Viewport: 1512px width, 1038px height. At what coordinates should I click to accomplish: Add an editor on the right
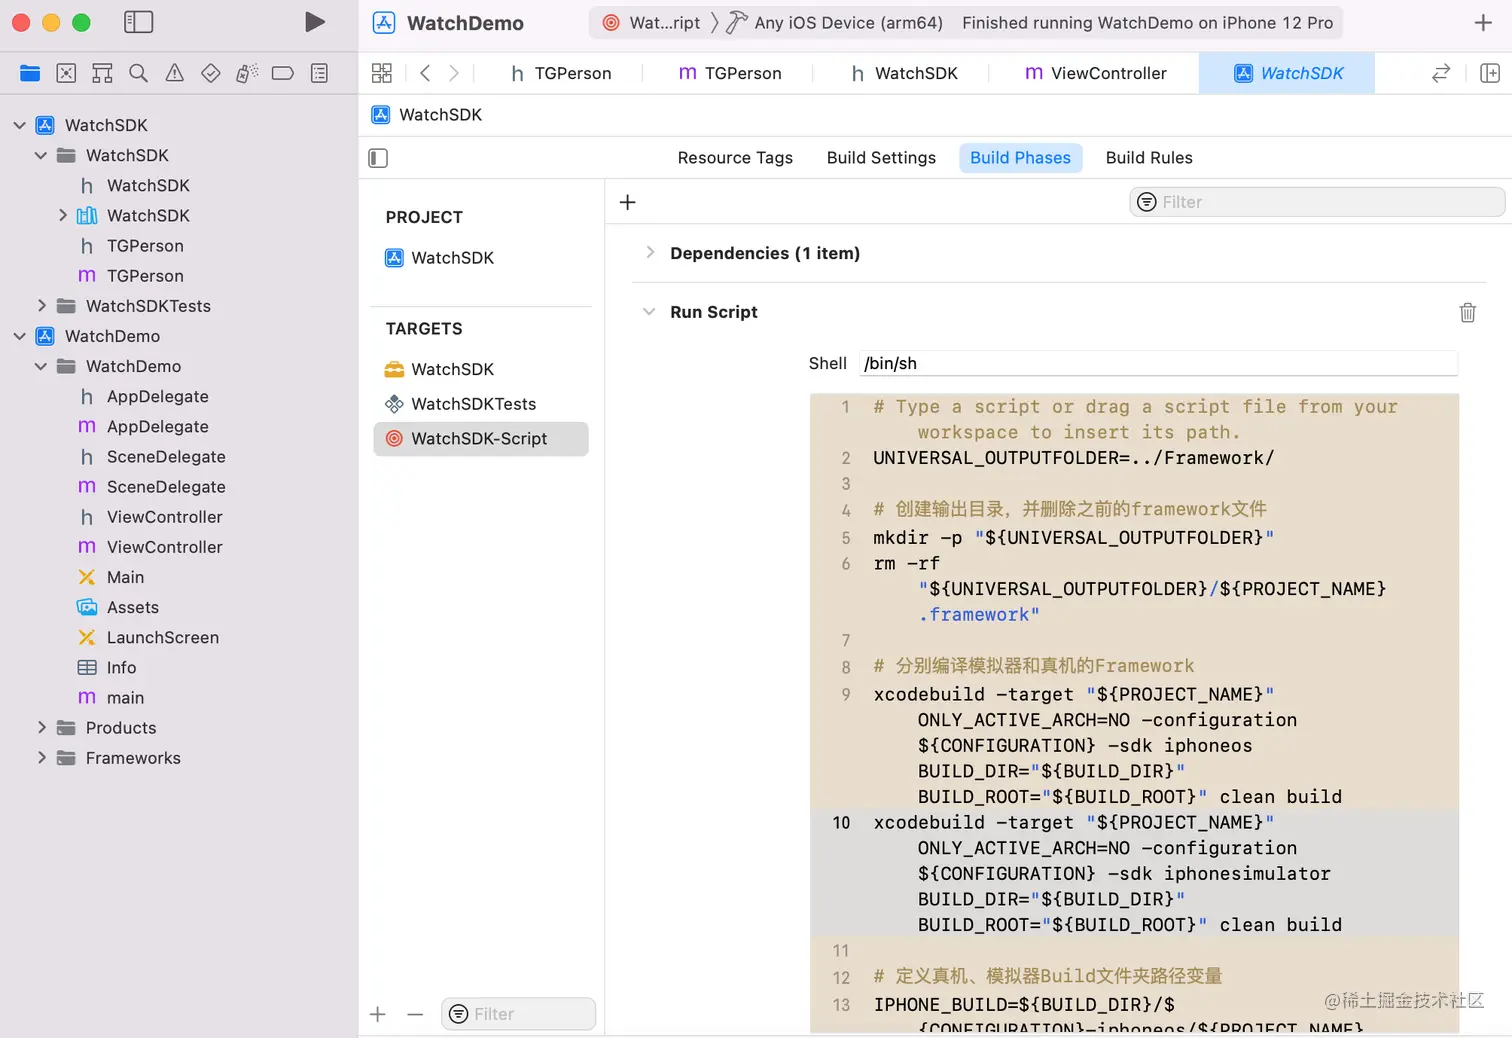pos(1490,73)
